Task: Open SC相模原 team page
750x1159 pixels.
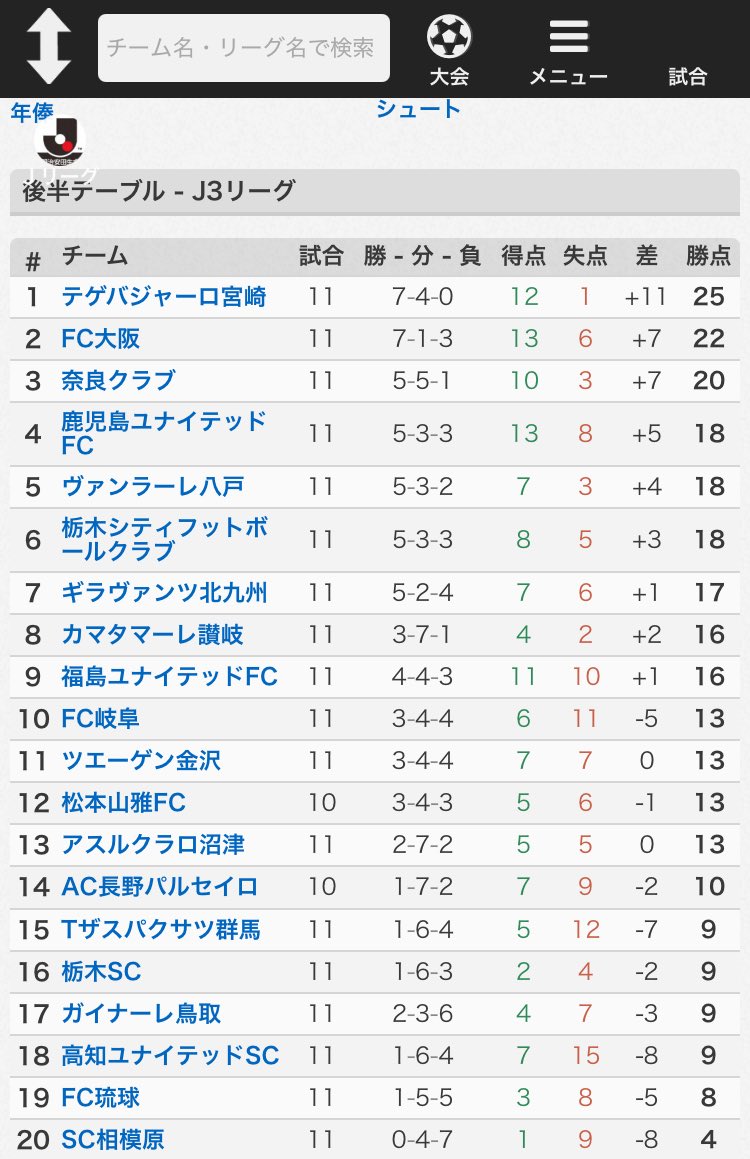Action: 112,1140
